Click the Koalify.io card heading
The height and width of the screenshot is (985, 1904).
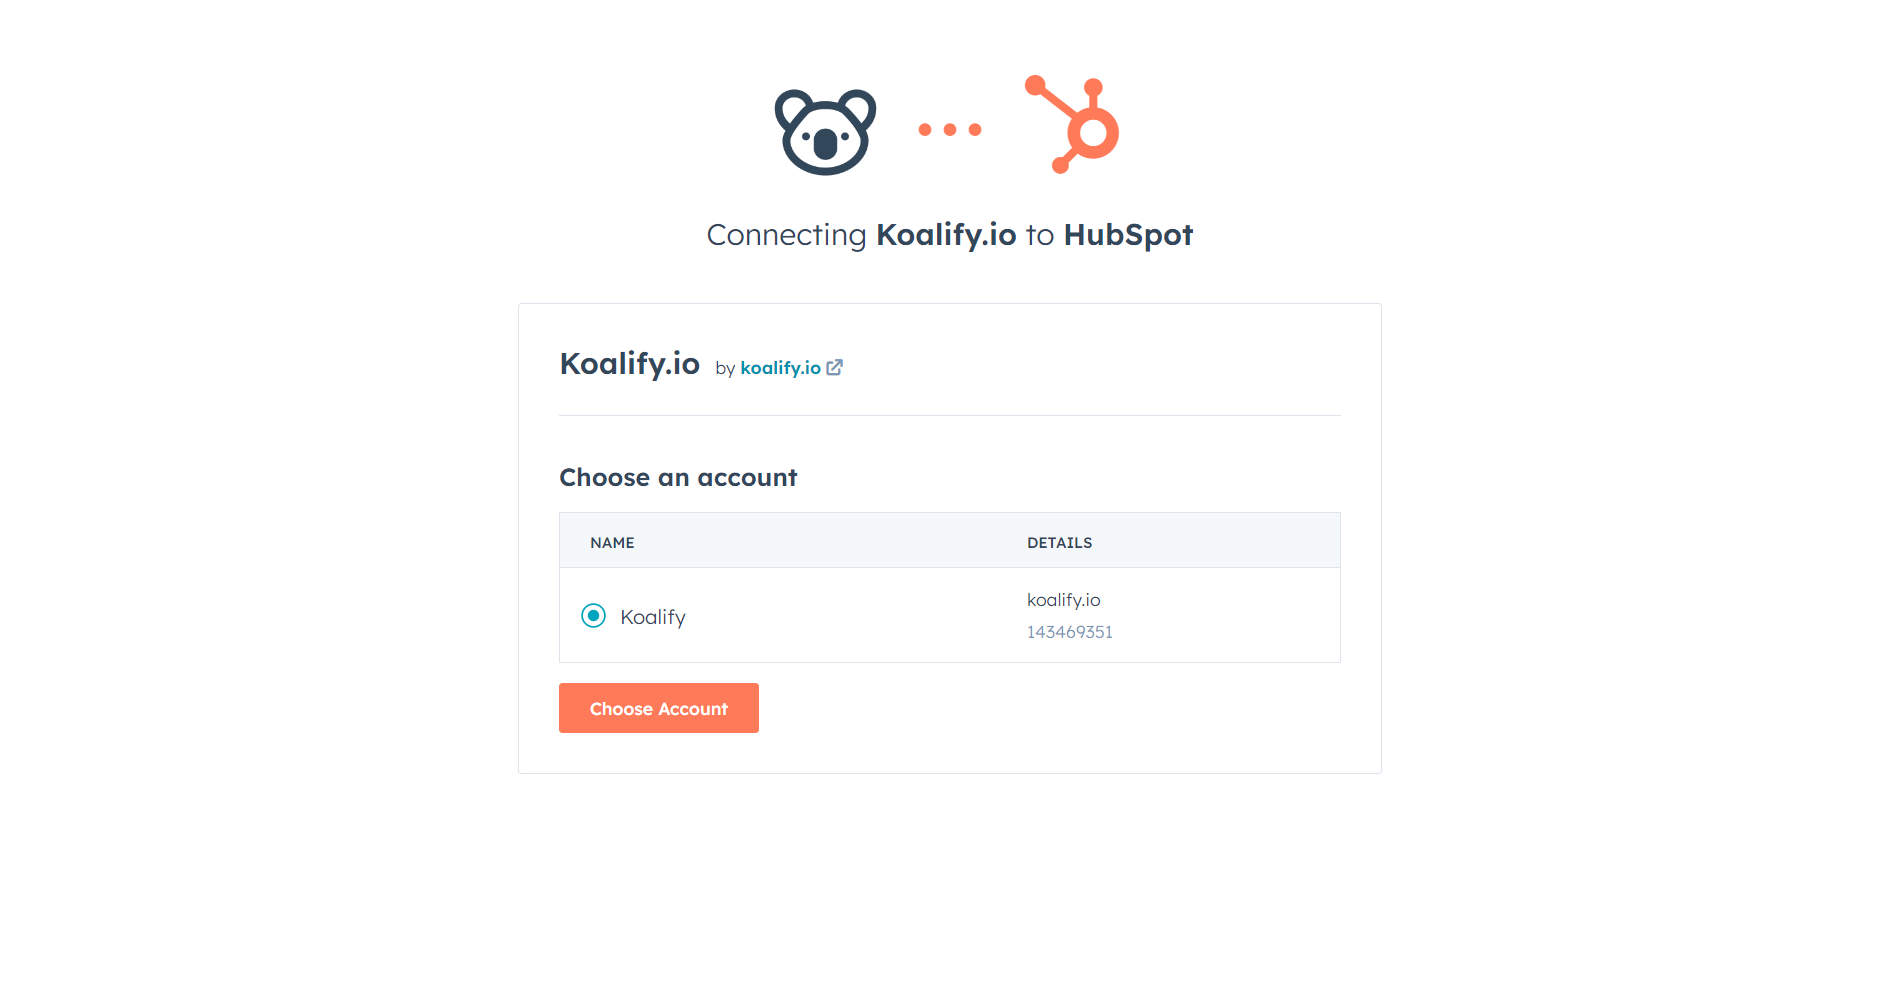tap(629, 364)
